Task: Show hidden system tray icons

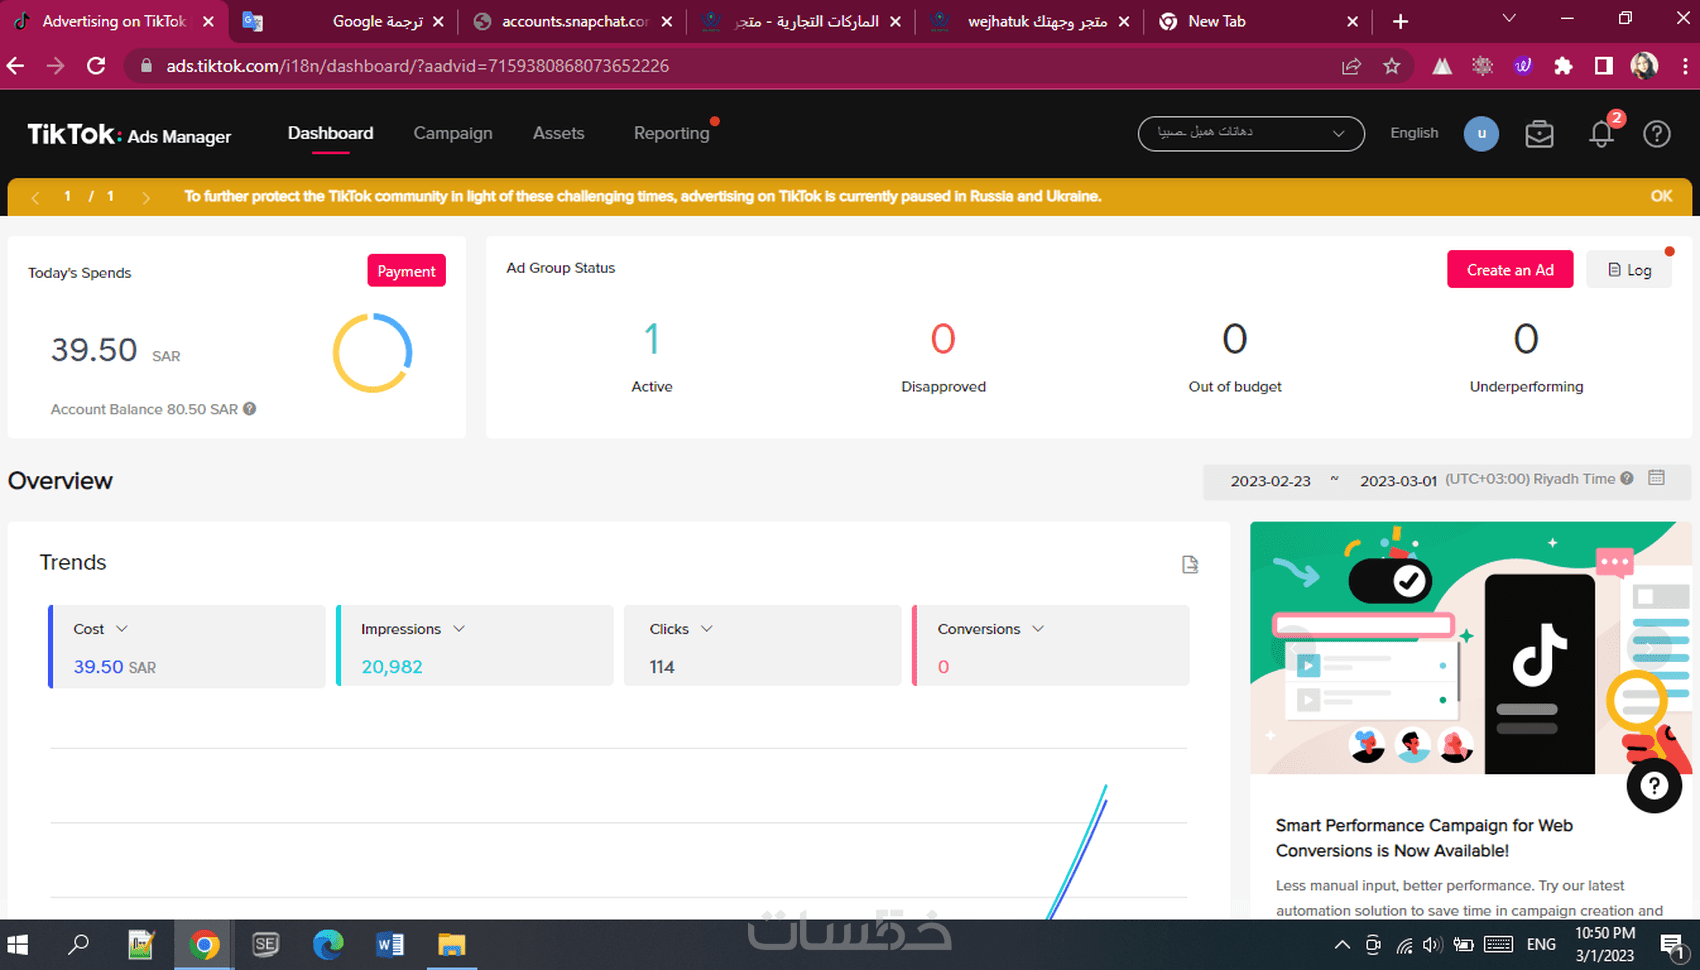Action: 1342,945
